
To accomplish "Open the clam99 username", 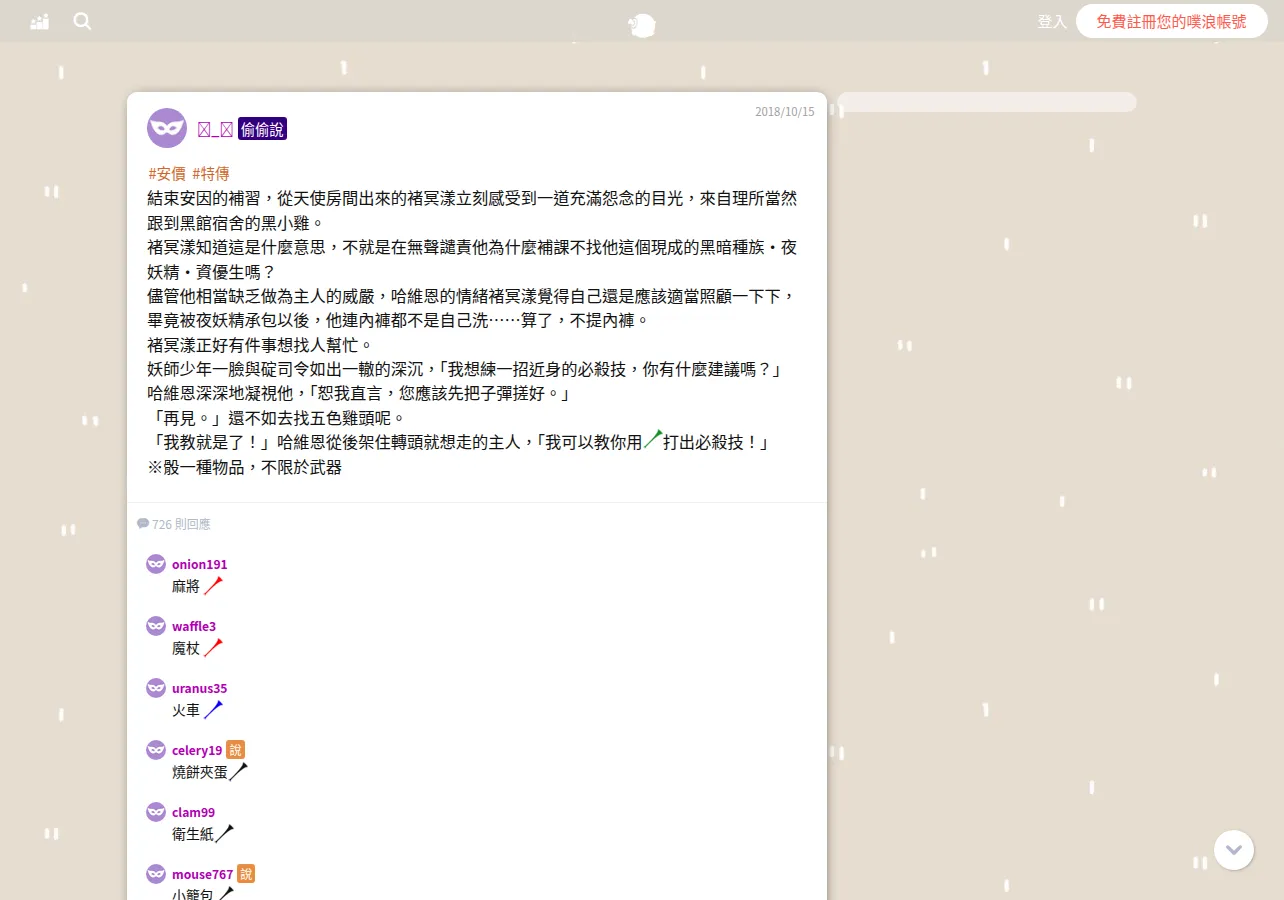I will (x=193, y=812).
